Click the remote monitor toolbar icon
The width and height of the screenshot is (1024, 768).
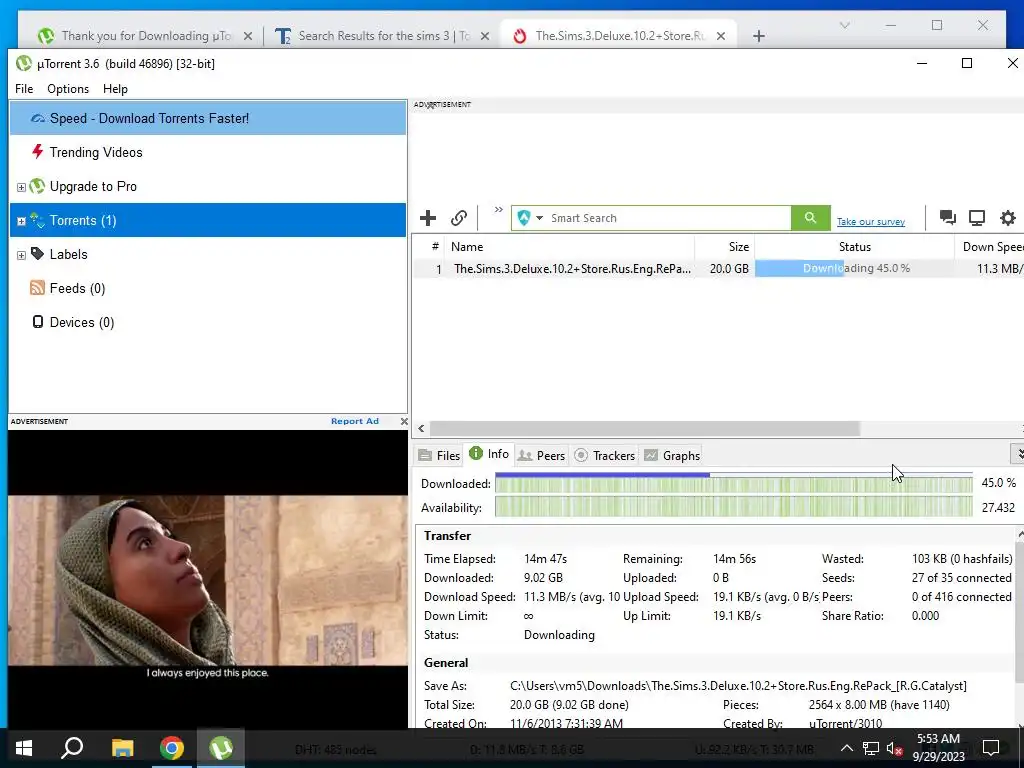[976, 217]
